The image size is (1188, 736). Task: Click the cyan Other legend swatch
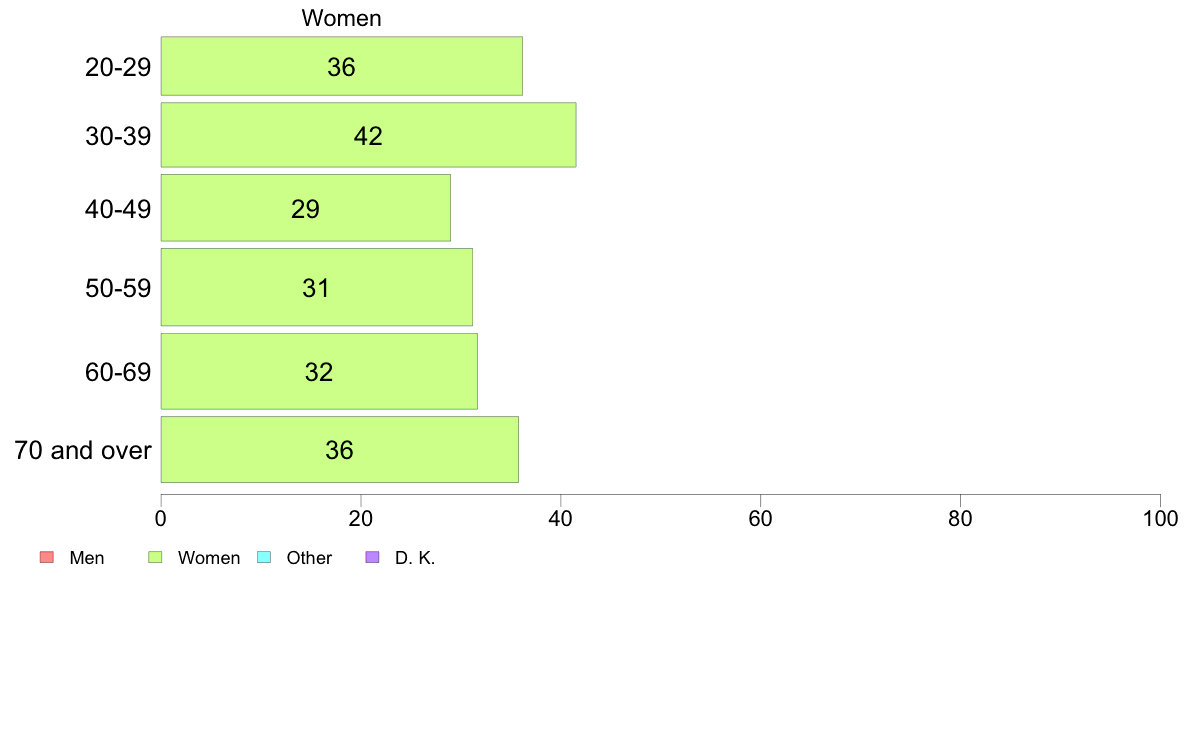tap(264, 557)
